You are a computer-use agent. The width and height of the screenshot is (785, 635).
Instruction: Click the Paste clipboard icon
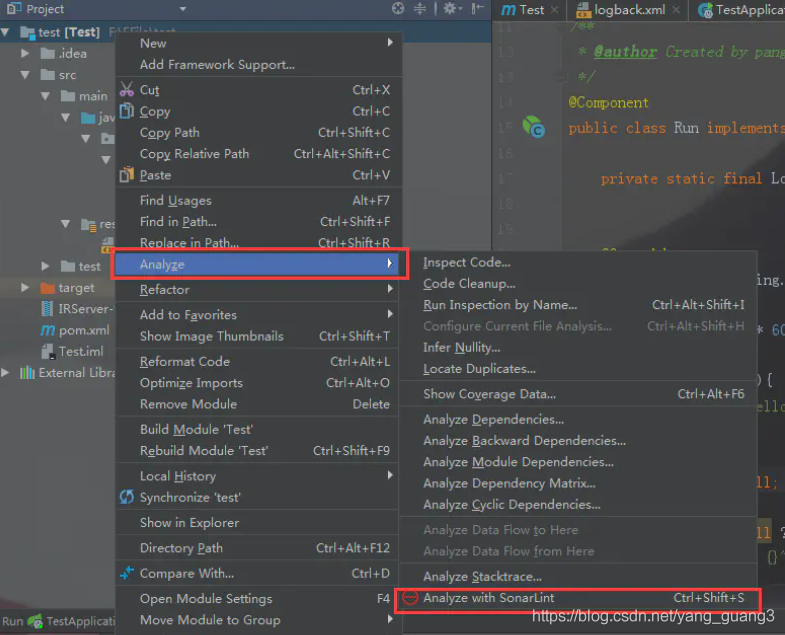point(127,174)
